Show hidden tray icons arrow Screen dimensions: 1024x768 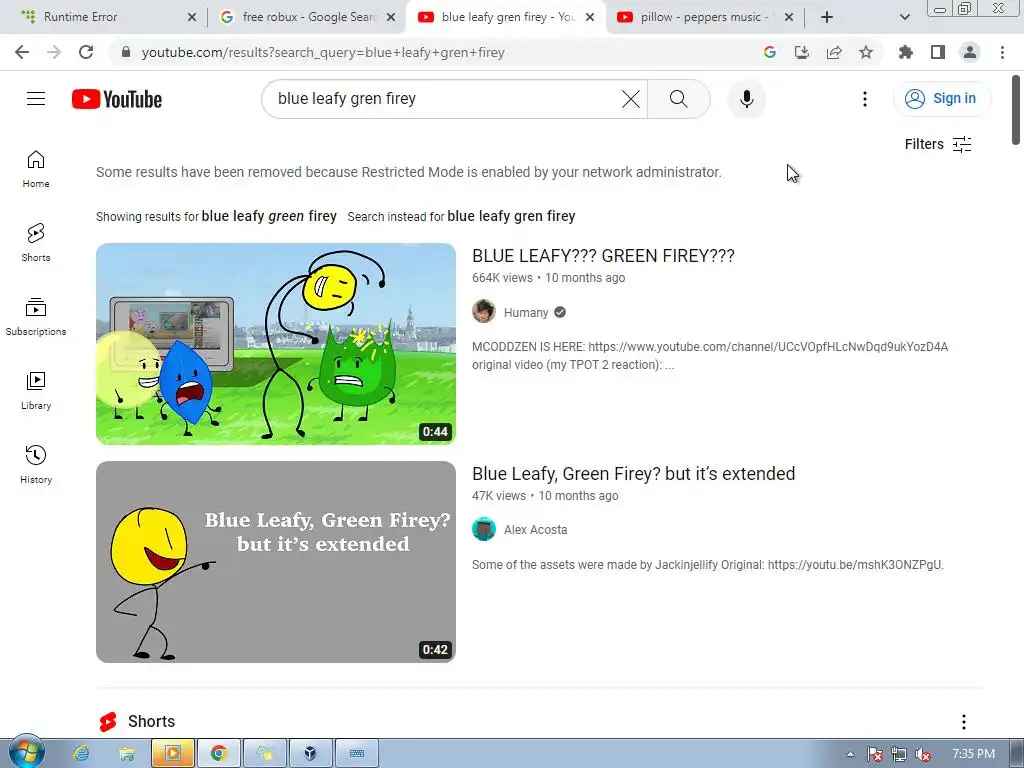pos(850,754)
